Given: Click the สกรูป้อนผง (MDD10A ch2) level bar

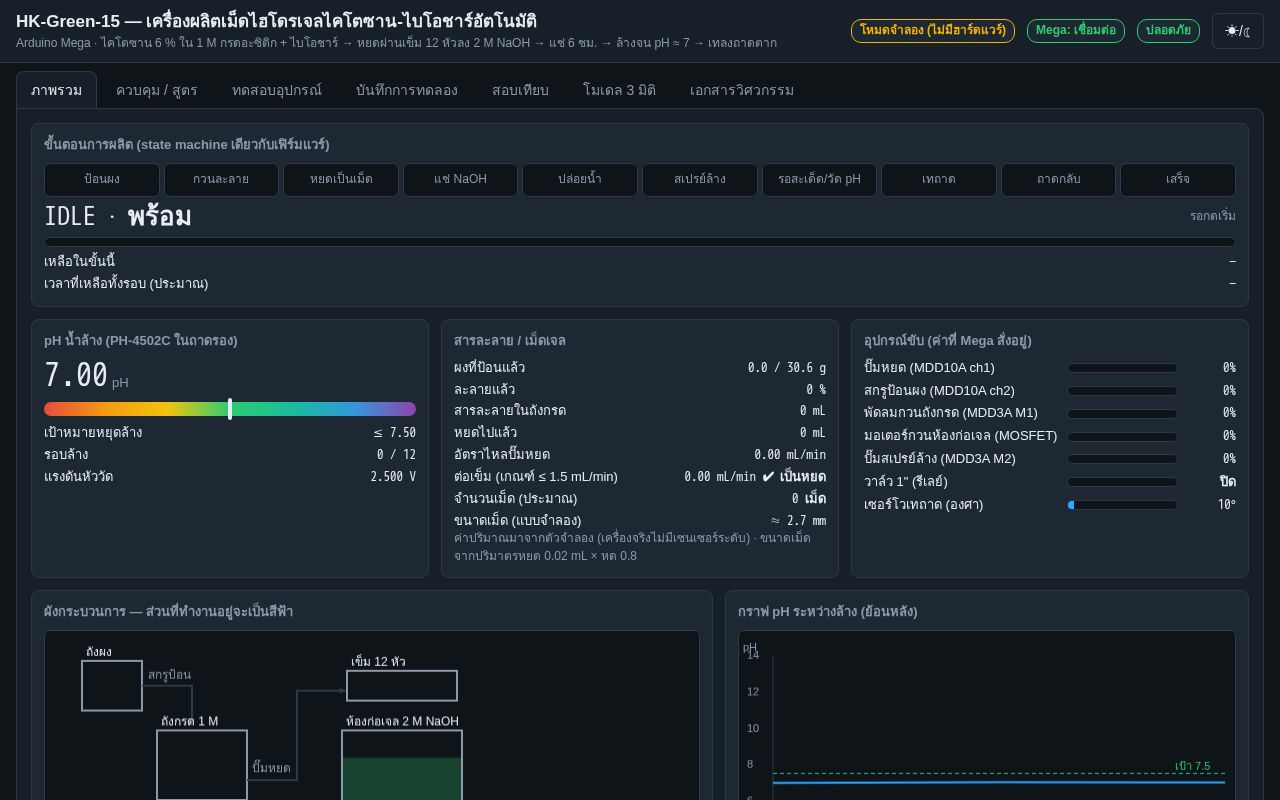Looking at the screenshot, I should [1122, 391].
